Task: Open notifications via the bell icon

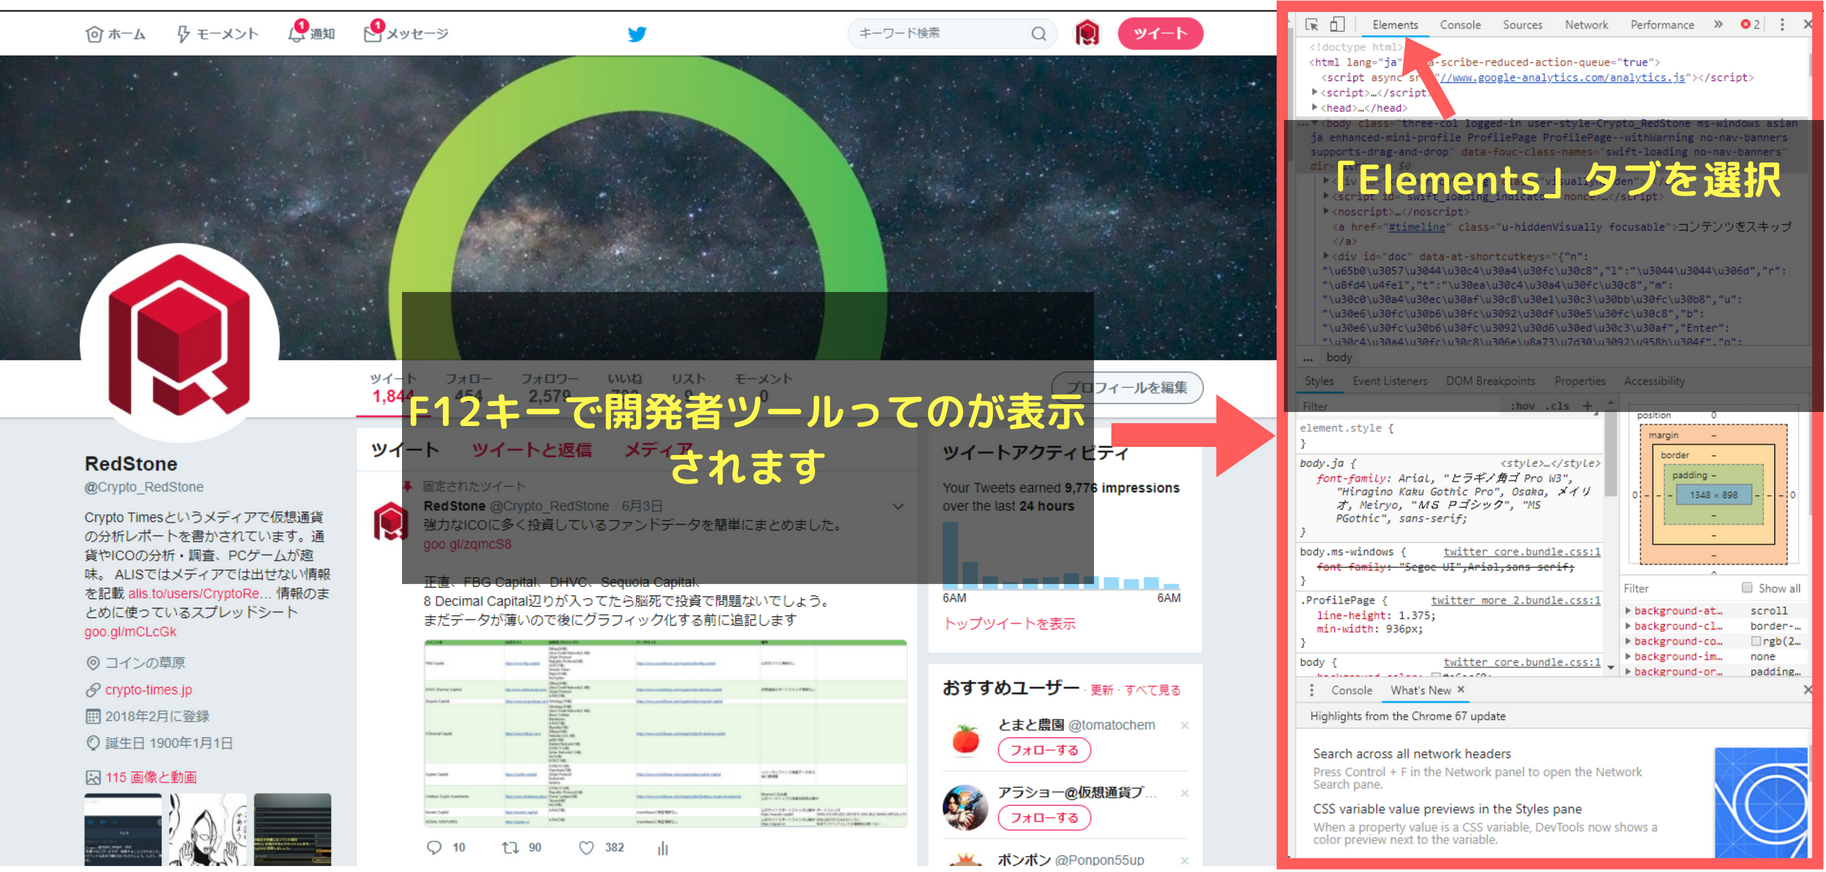Action: 296,34
